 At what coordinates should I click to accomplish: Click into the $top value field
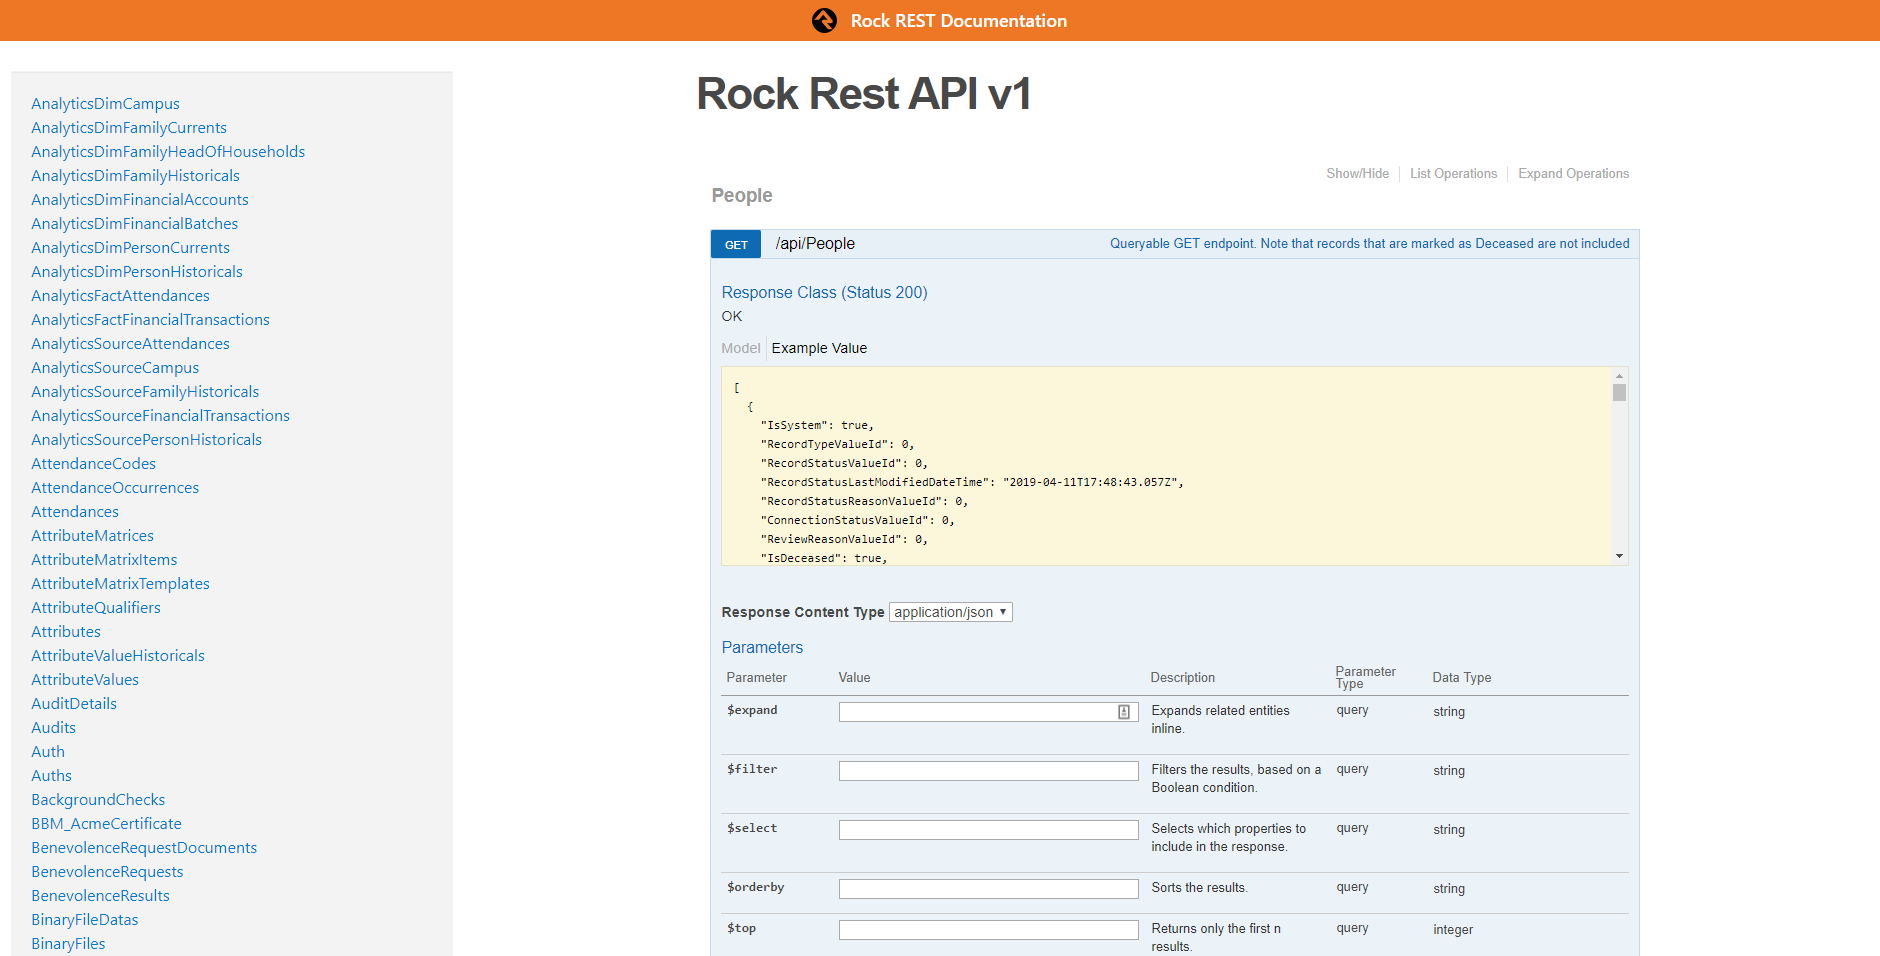point(988,930)
